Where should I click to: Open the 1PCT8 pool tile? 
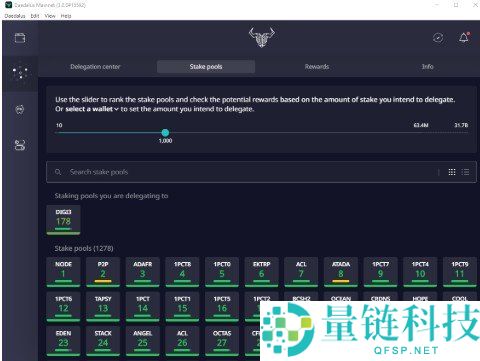click(182, 272)
